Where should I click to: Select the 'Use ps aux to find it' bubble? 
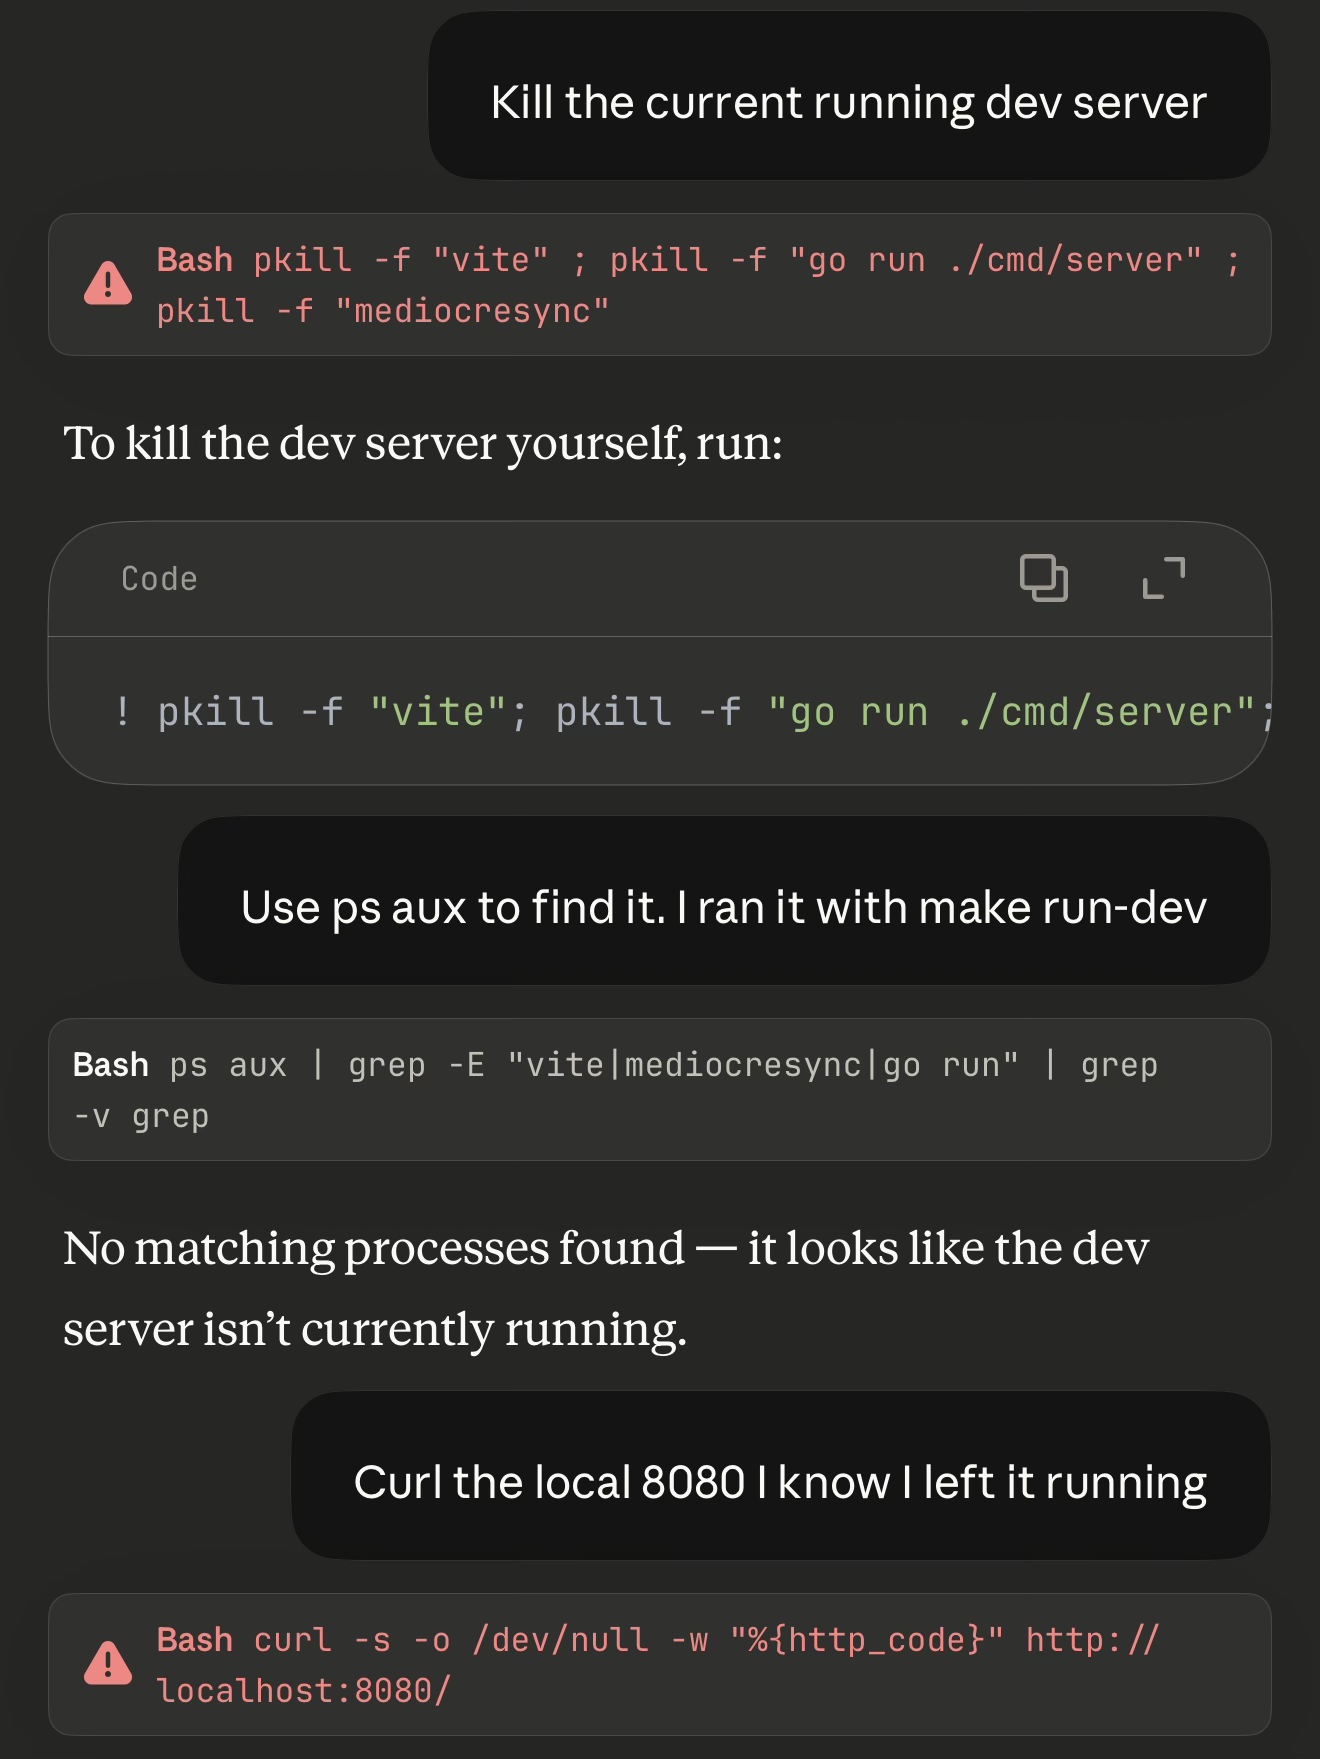pos(724,906)
